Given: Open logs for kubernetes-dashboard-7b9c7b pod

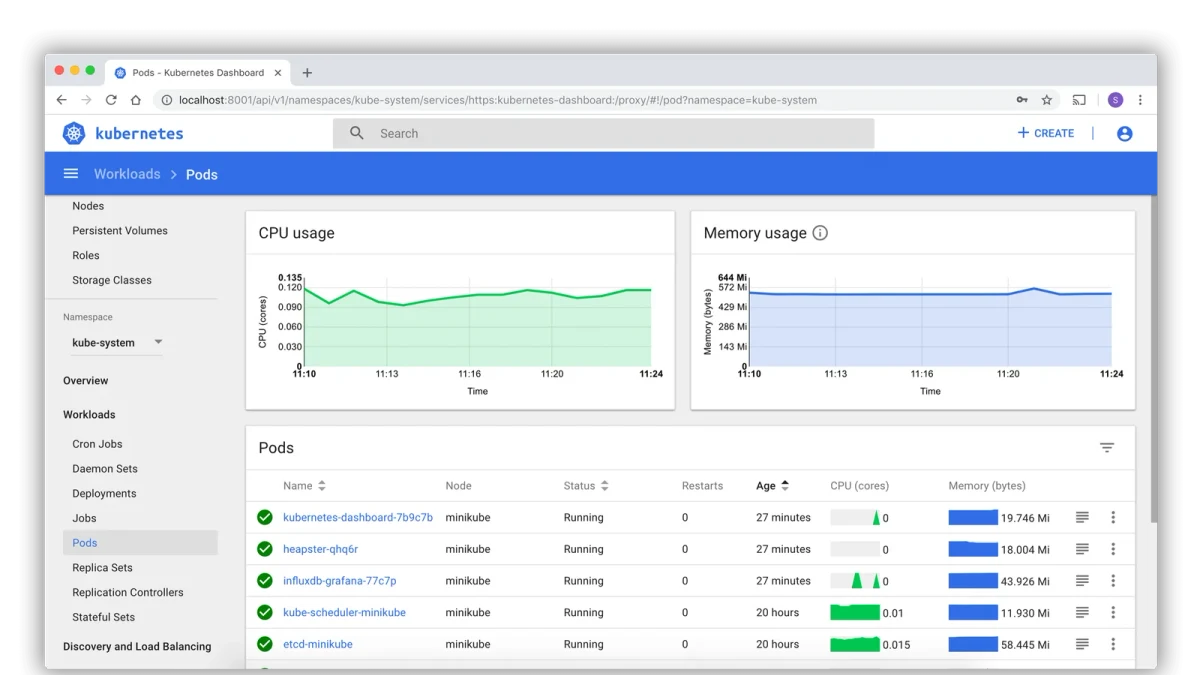Looking at the screenshot, I should coord(1082,517).
